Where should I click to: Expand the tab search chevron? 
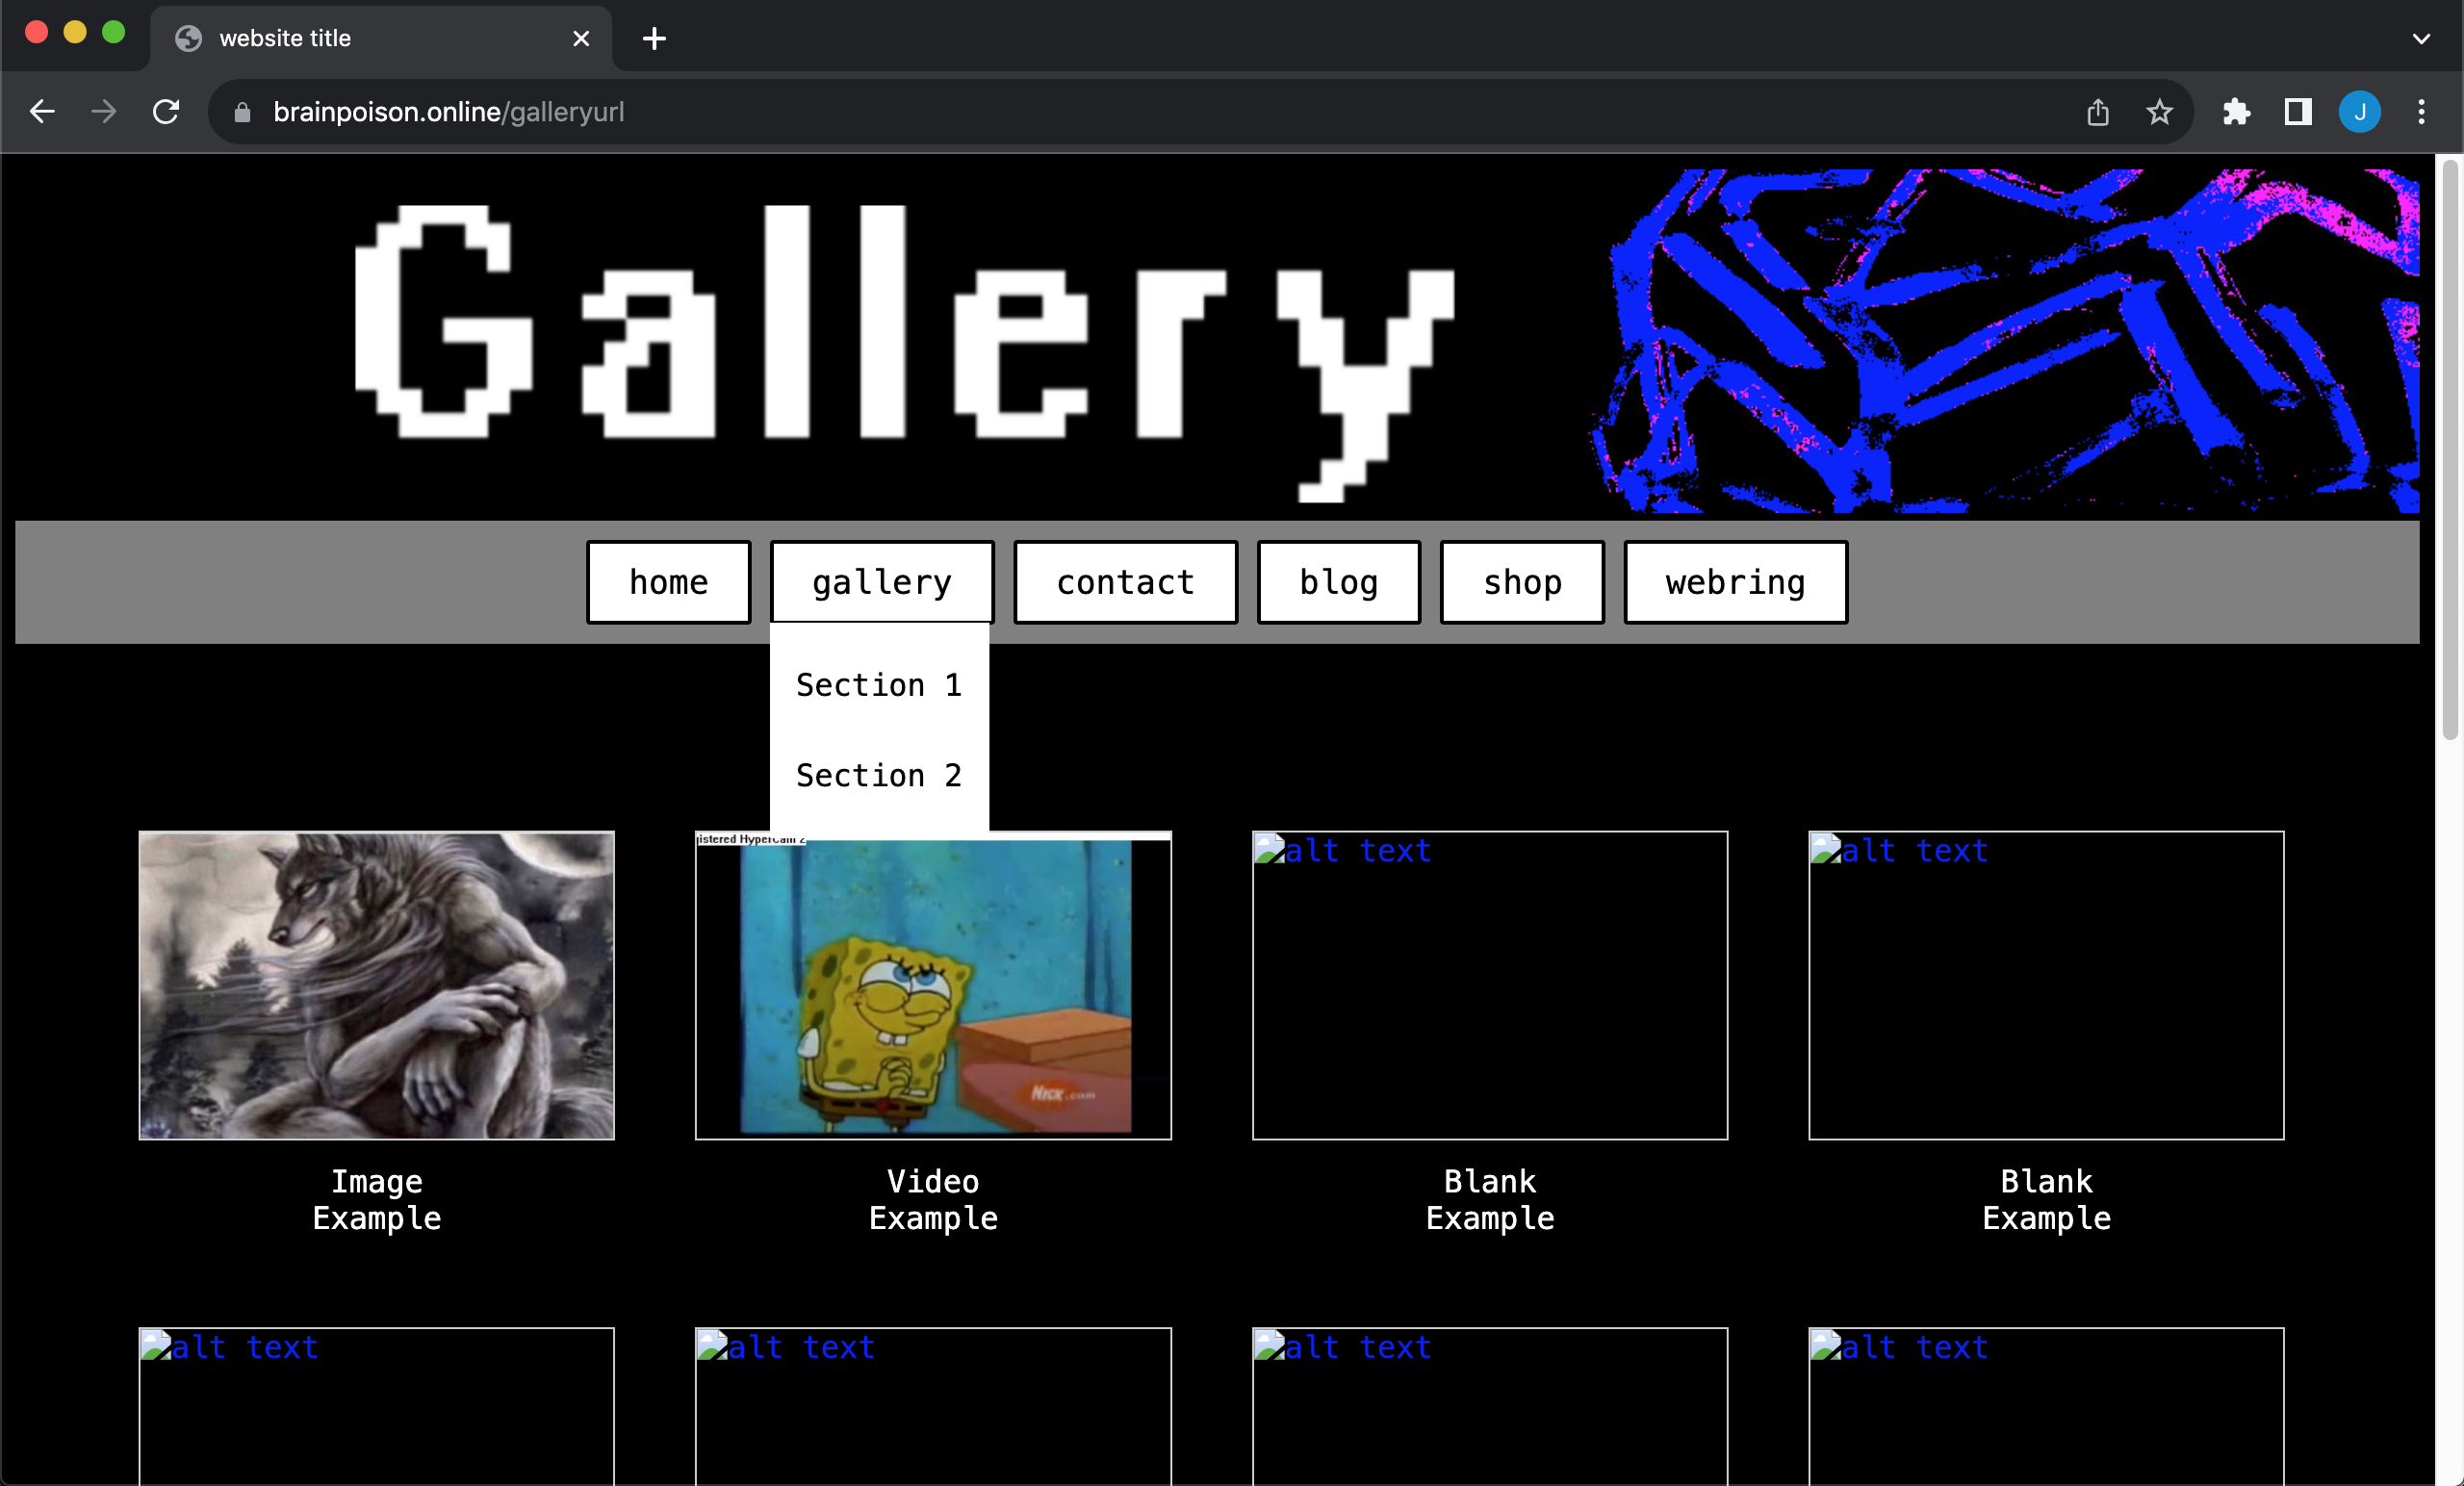[2421, 39]
